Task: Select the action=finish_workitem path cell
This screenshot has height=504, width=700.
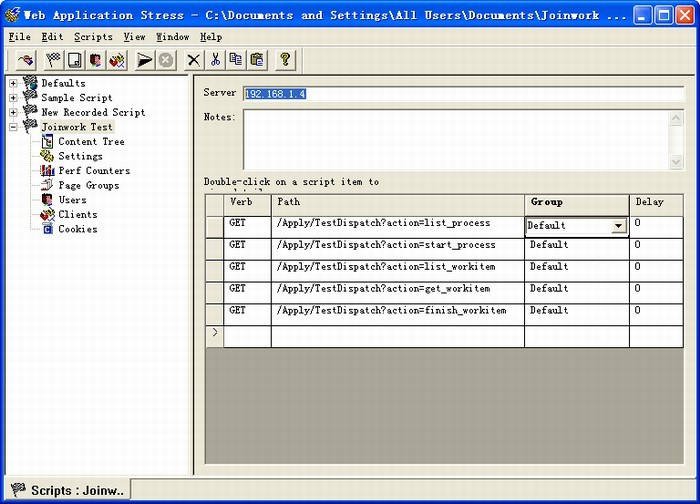Action: pyautogui.click(x=397, y=315)
